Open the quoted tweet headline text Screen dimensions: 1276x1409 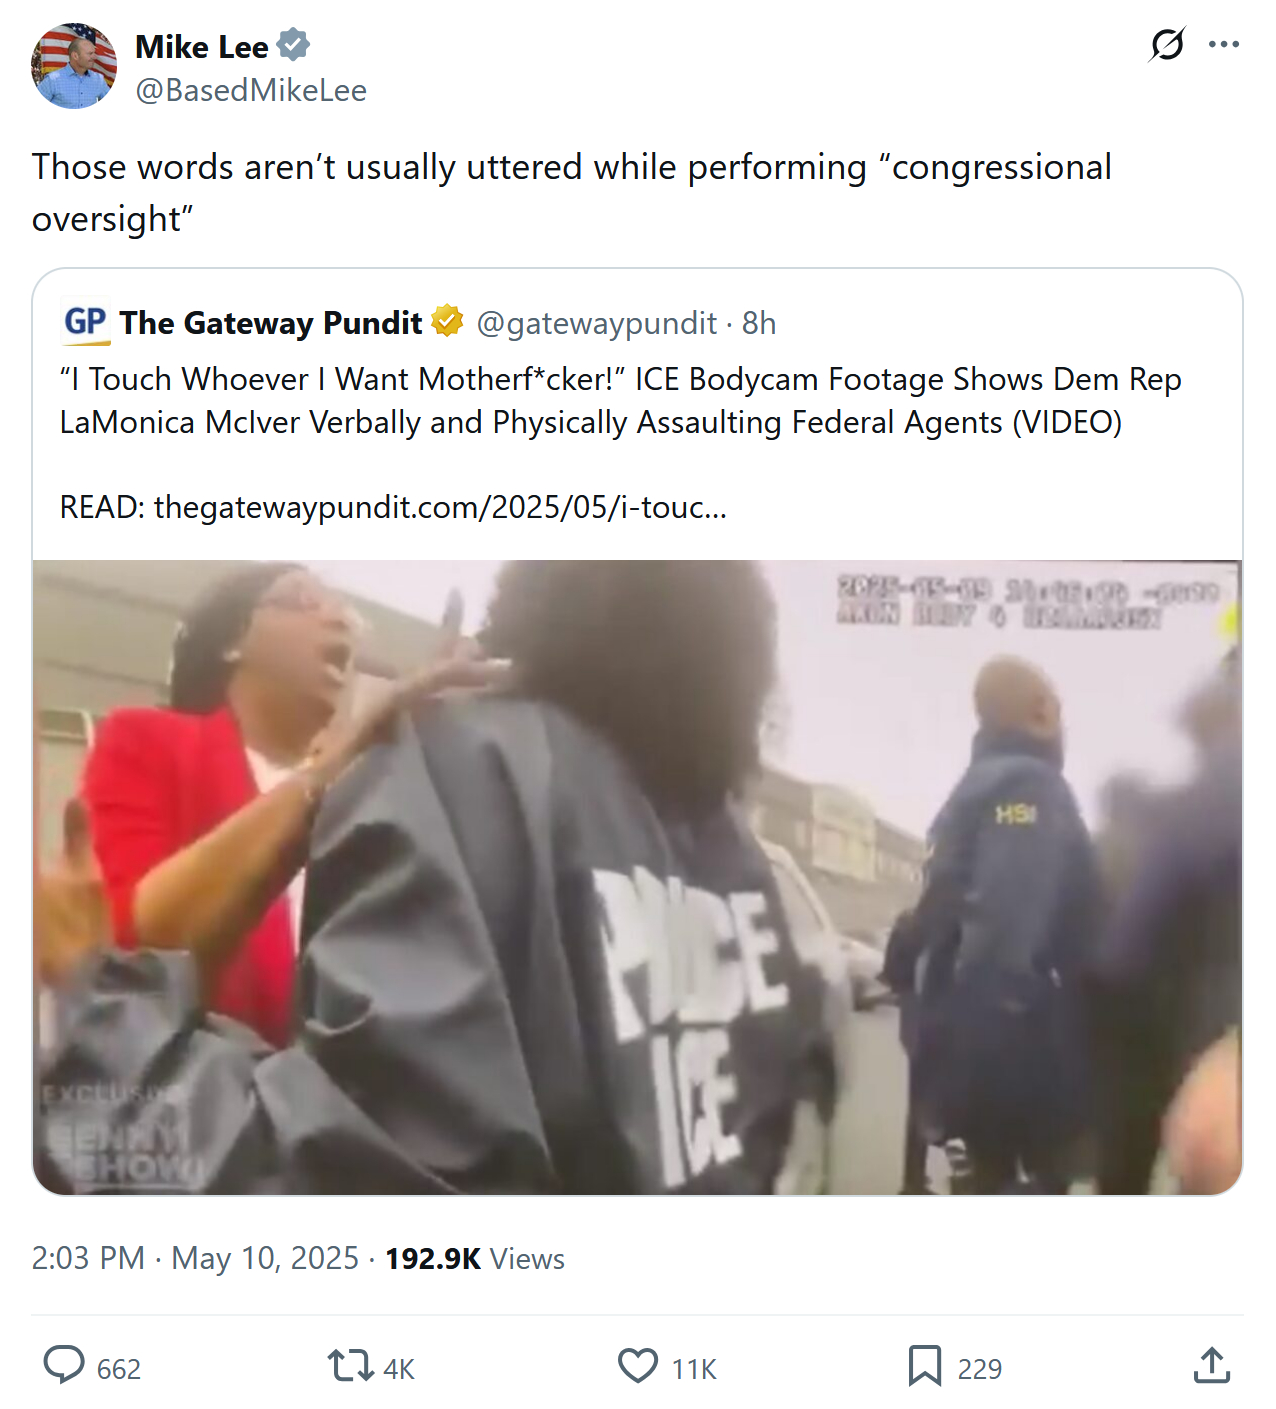[x=620, y=401]
